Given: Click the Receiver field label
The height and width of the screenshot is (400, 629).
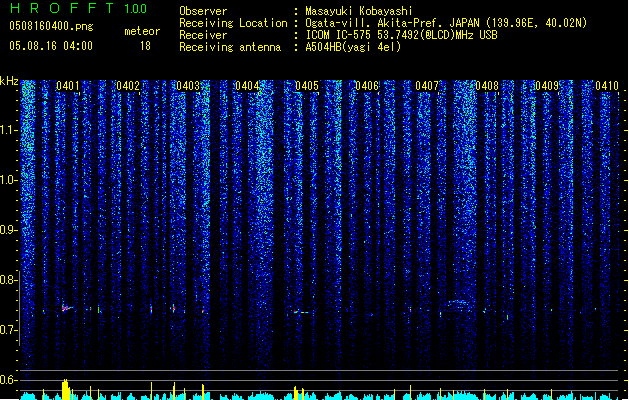Looking at the screenshot, I should (203, 35).
